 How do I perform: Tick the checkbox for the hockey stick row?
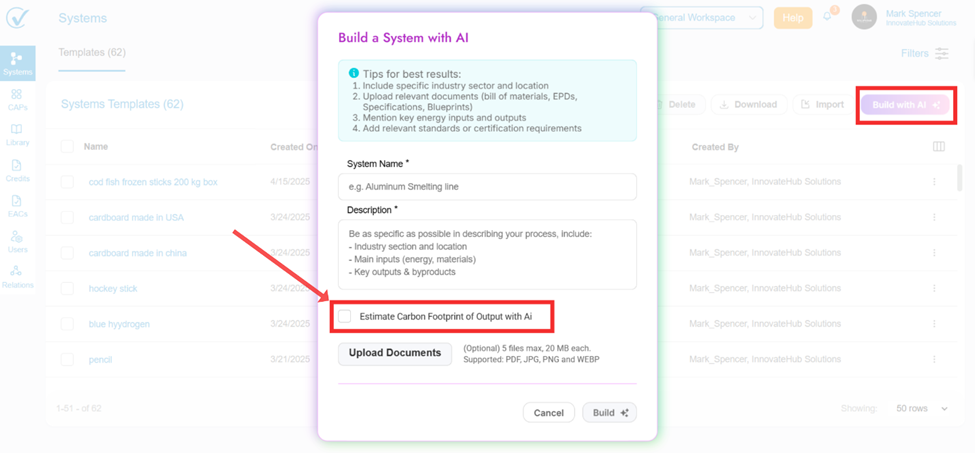(67, 288)
